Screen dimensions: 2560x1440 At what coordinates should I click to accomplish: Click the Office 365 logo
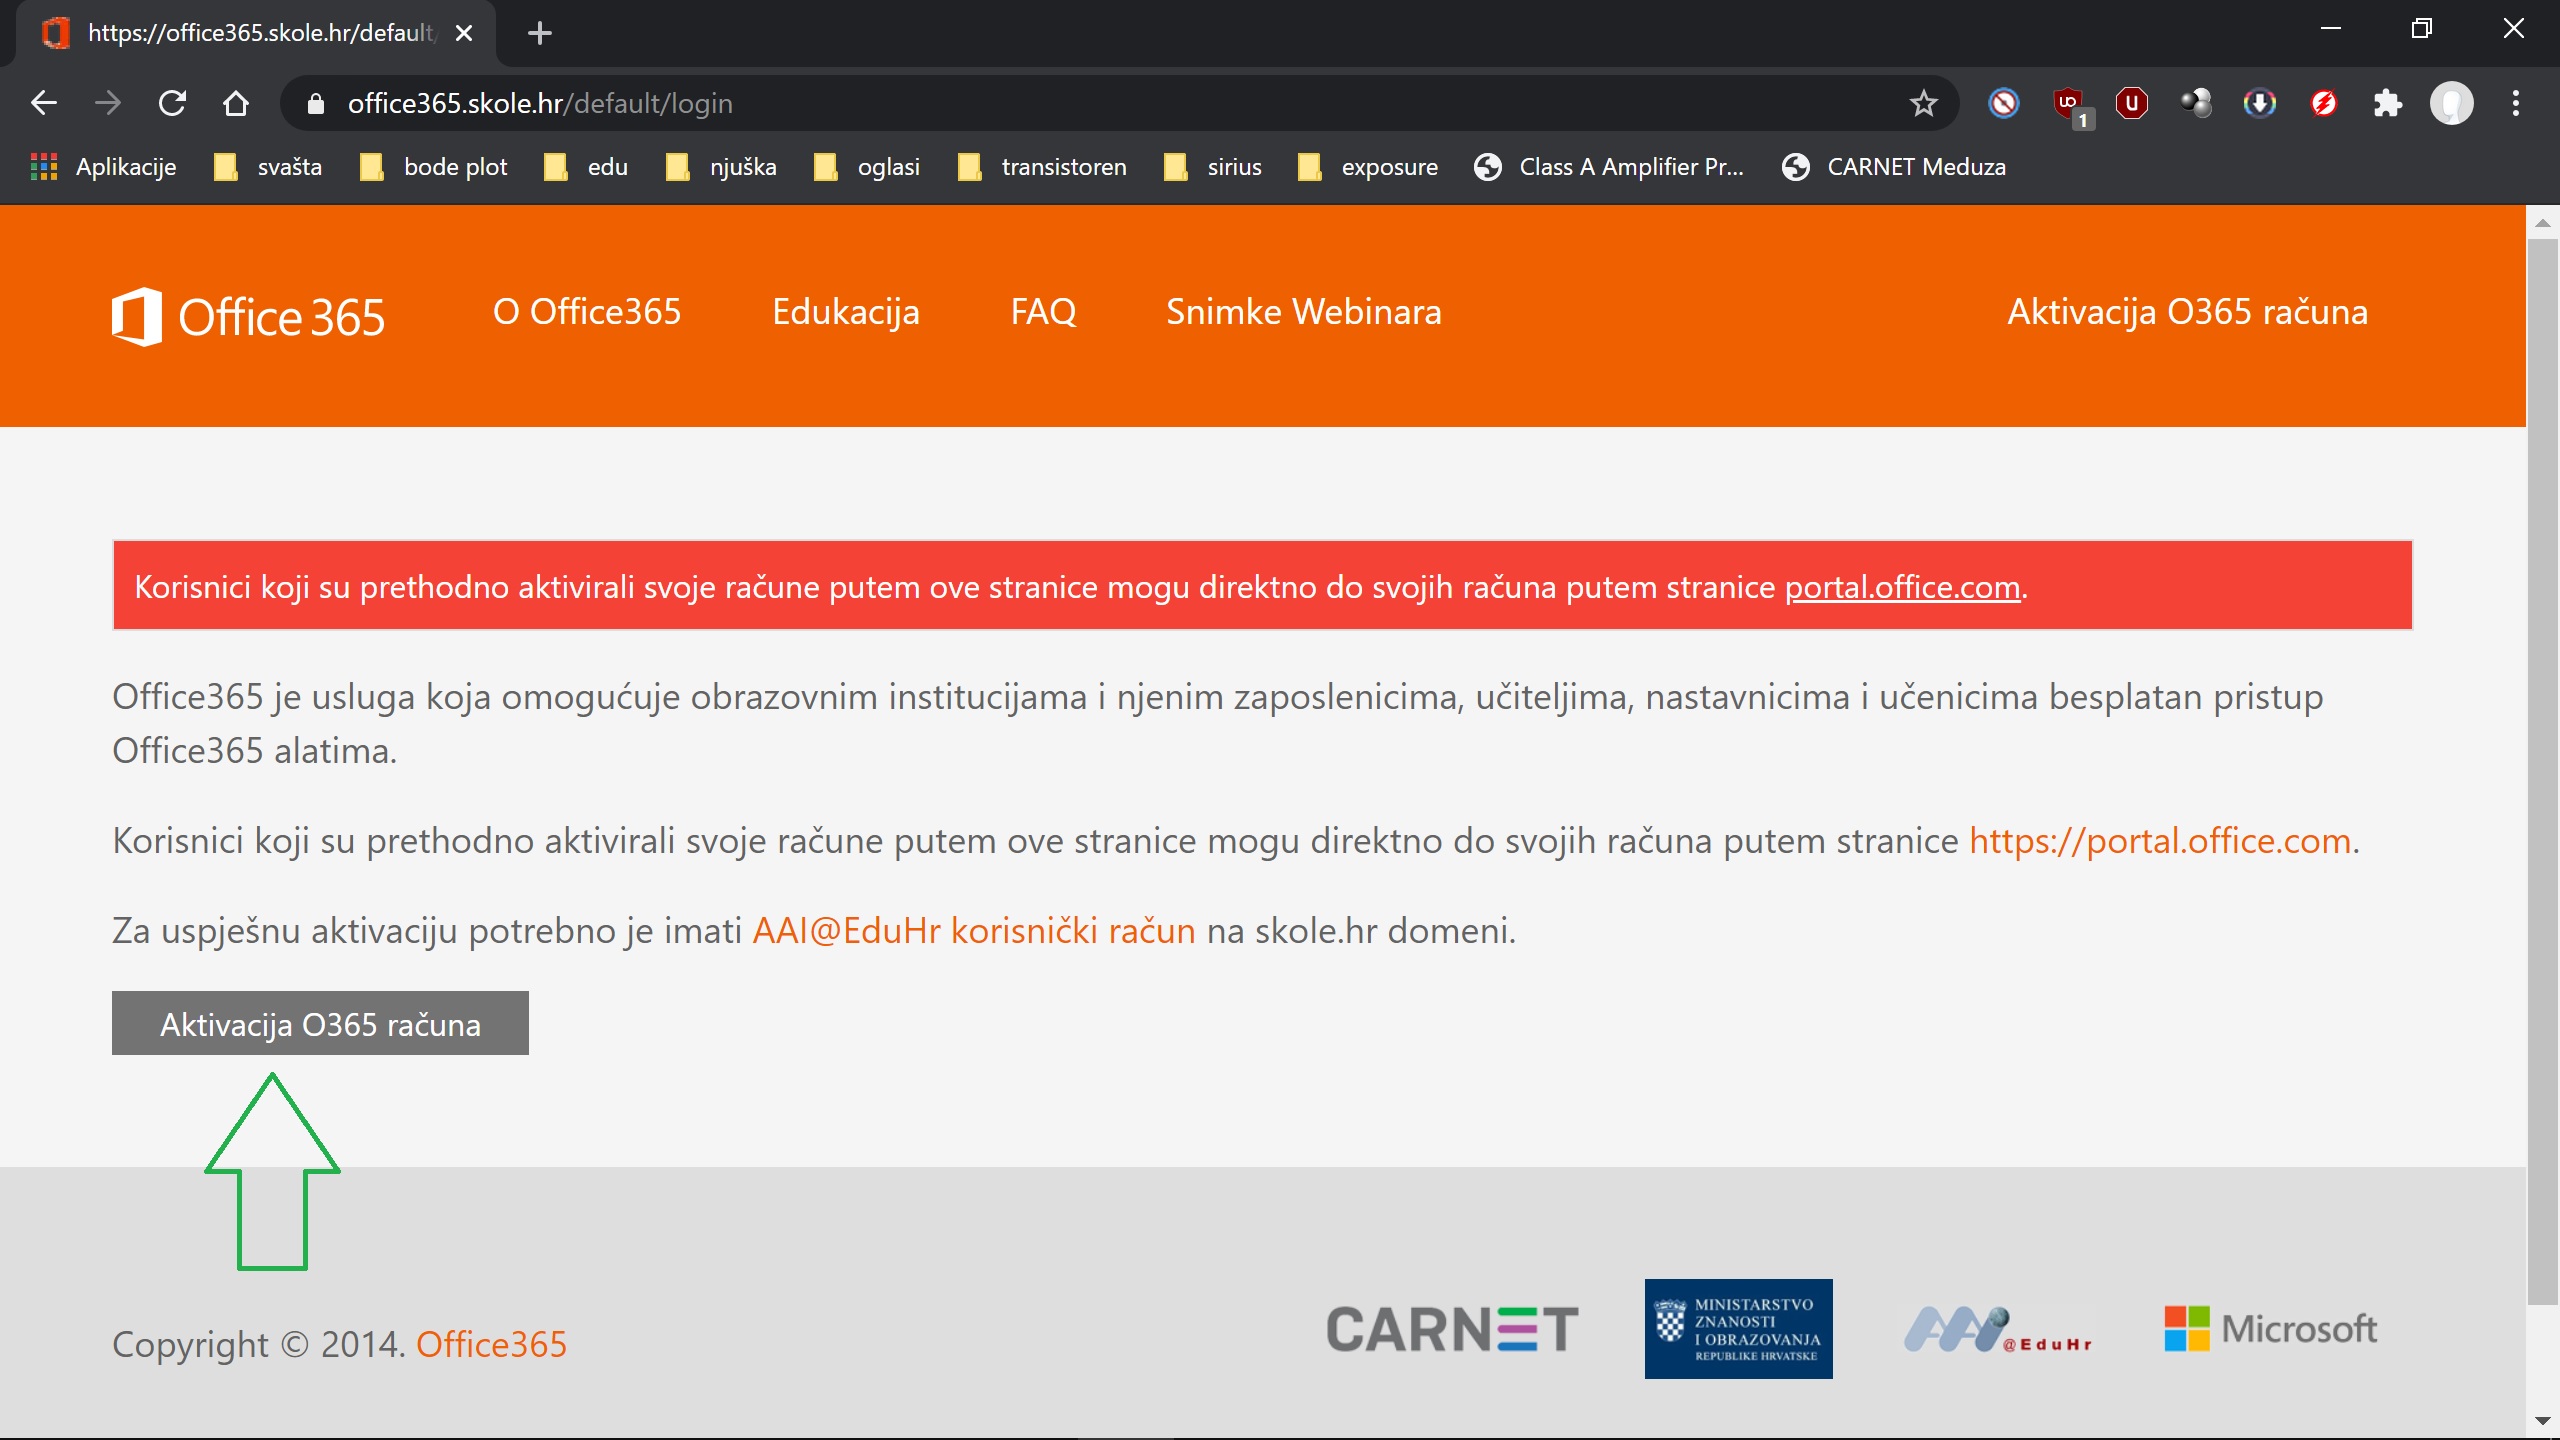pos(248,317)
